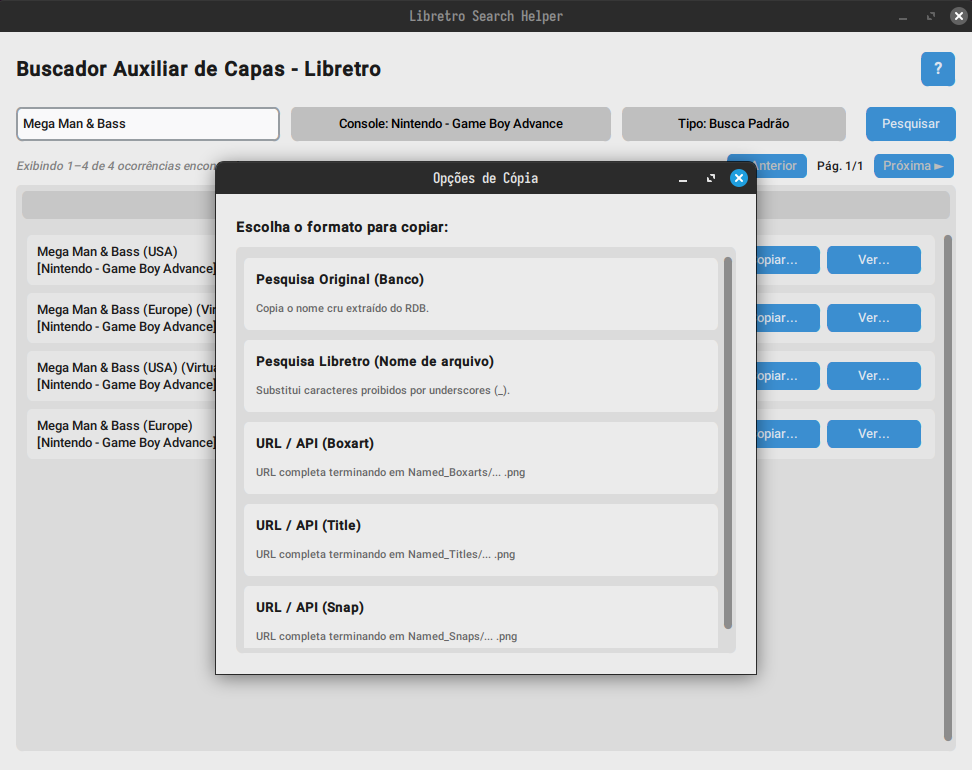The image size is (972, 770).
Task: Minimize the Libretro Search Helper window
Action: [903, 17]
